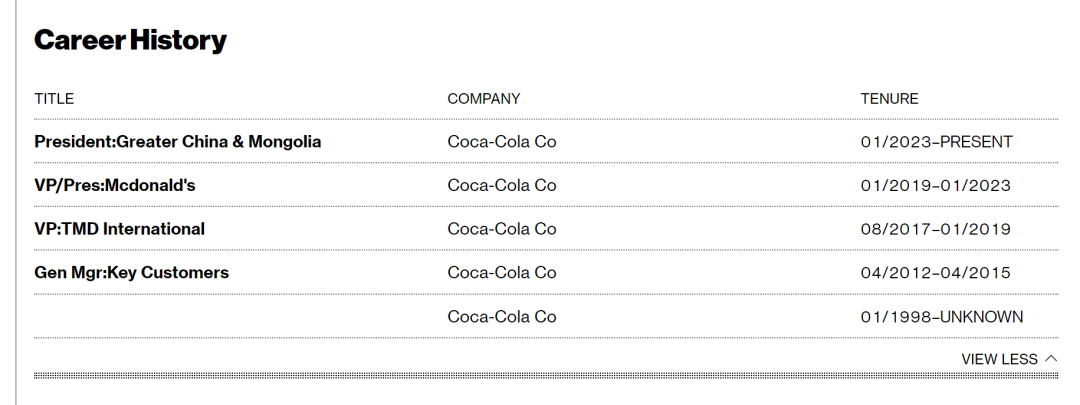The width and height of the screenshot is (1080, 405).
Task: Select the 01/1998–UNKNOWN tenure
Action: point(941,317)
